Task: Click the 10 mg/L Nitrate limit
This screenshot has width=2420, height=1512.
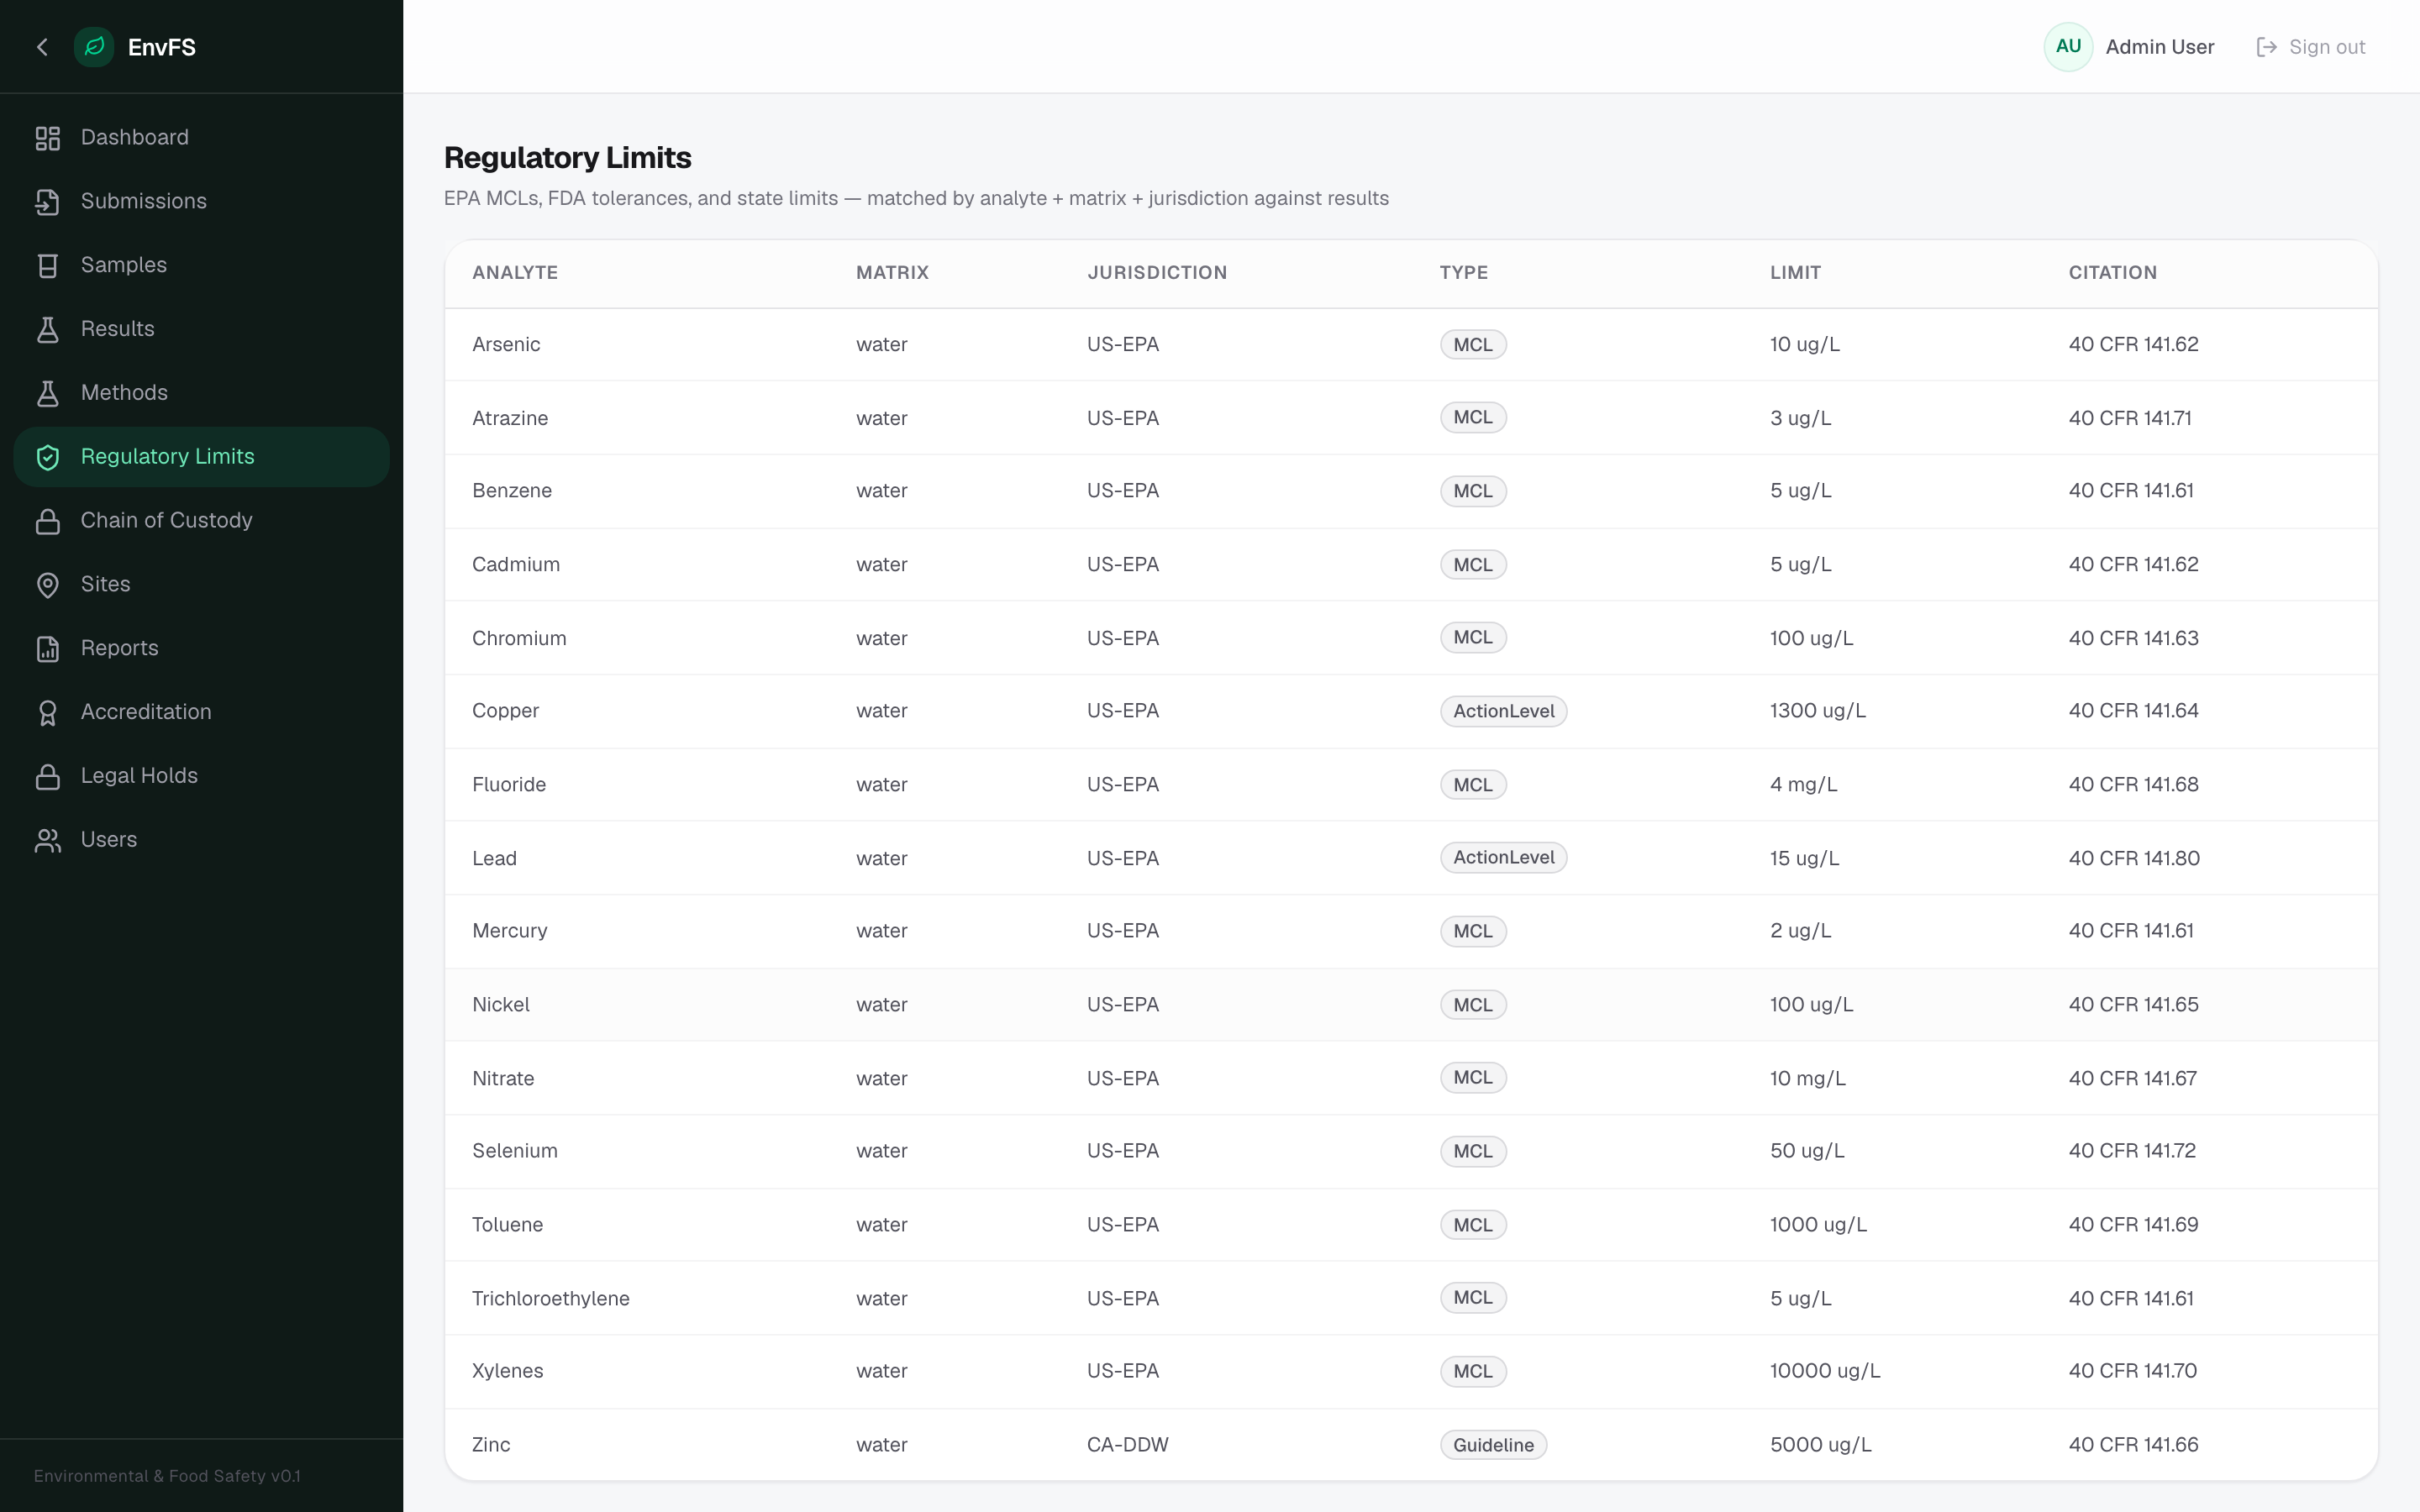Action: 1807,1078
